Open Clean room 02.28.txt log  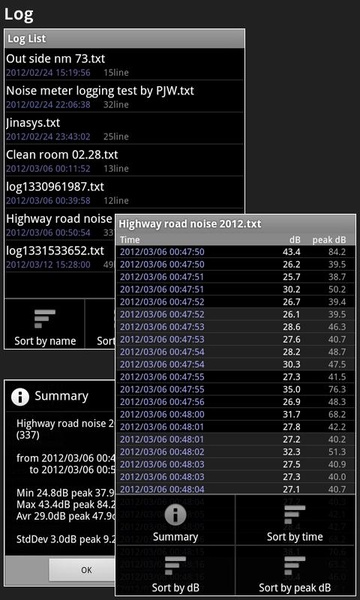(124, 161)
